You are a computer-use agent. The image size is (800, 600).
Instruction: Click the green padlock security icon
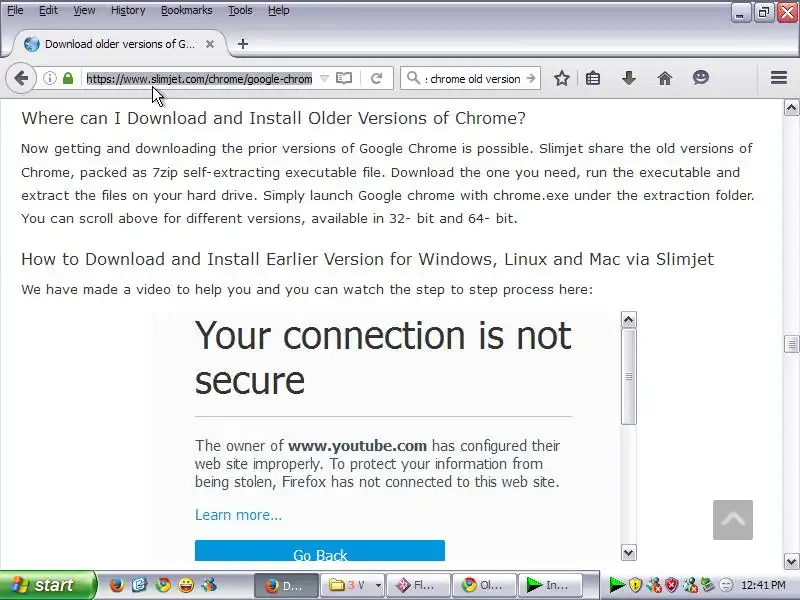[x=68, y=79]
